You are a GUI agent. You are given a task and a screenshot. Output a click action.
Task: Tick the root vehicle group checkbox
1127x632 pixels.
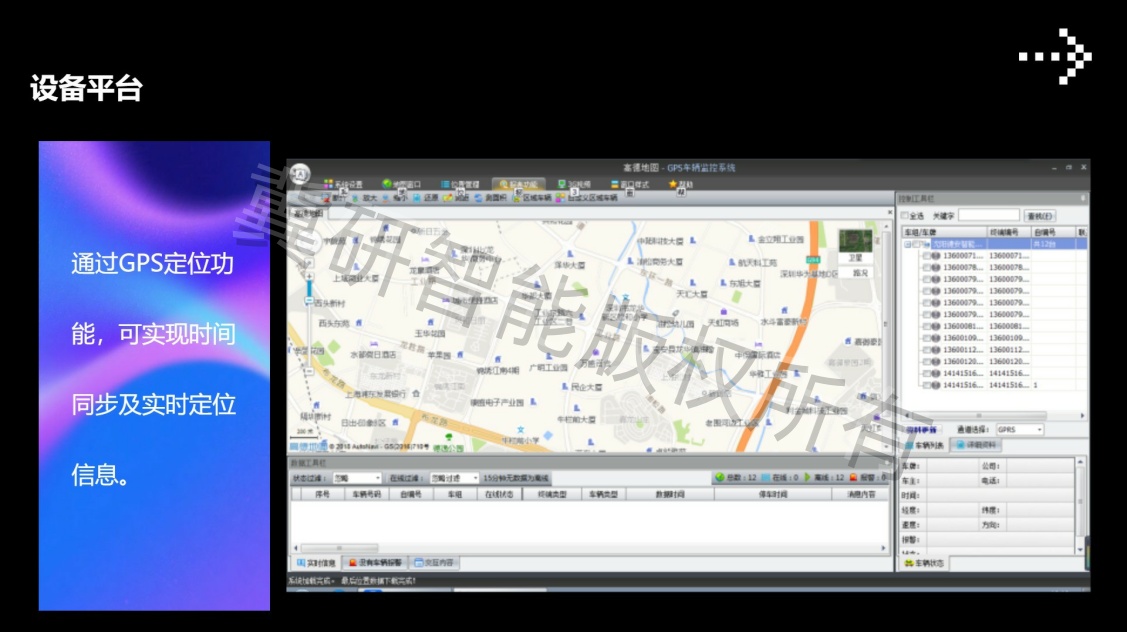tap(916, 244)
